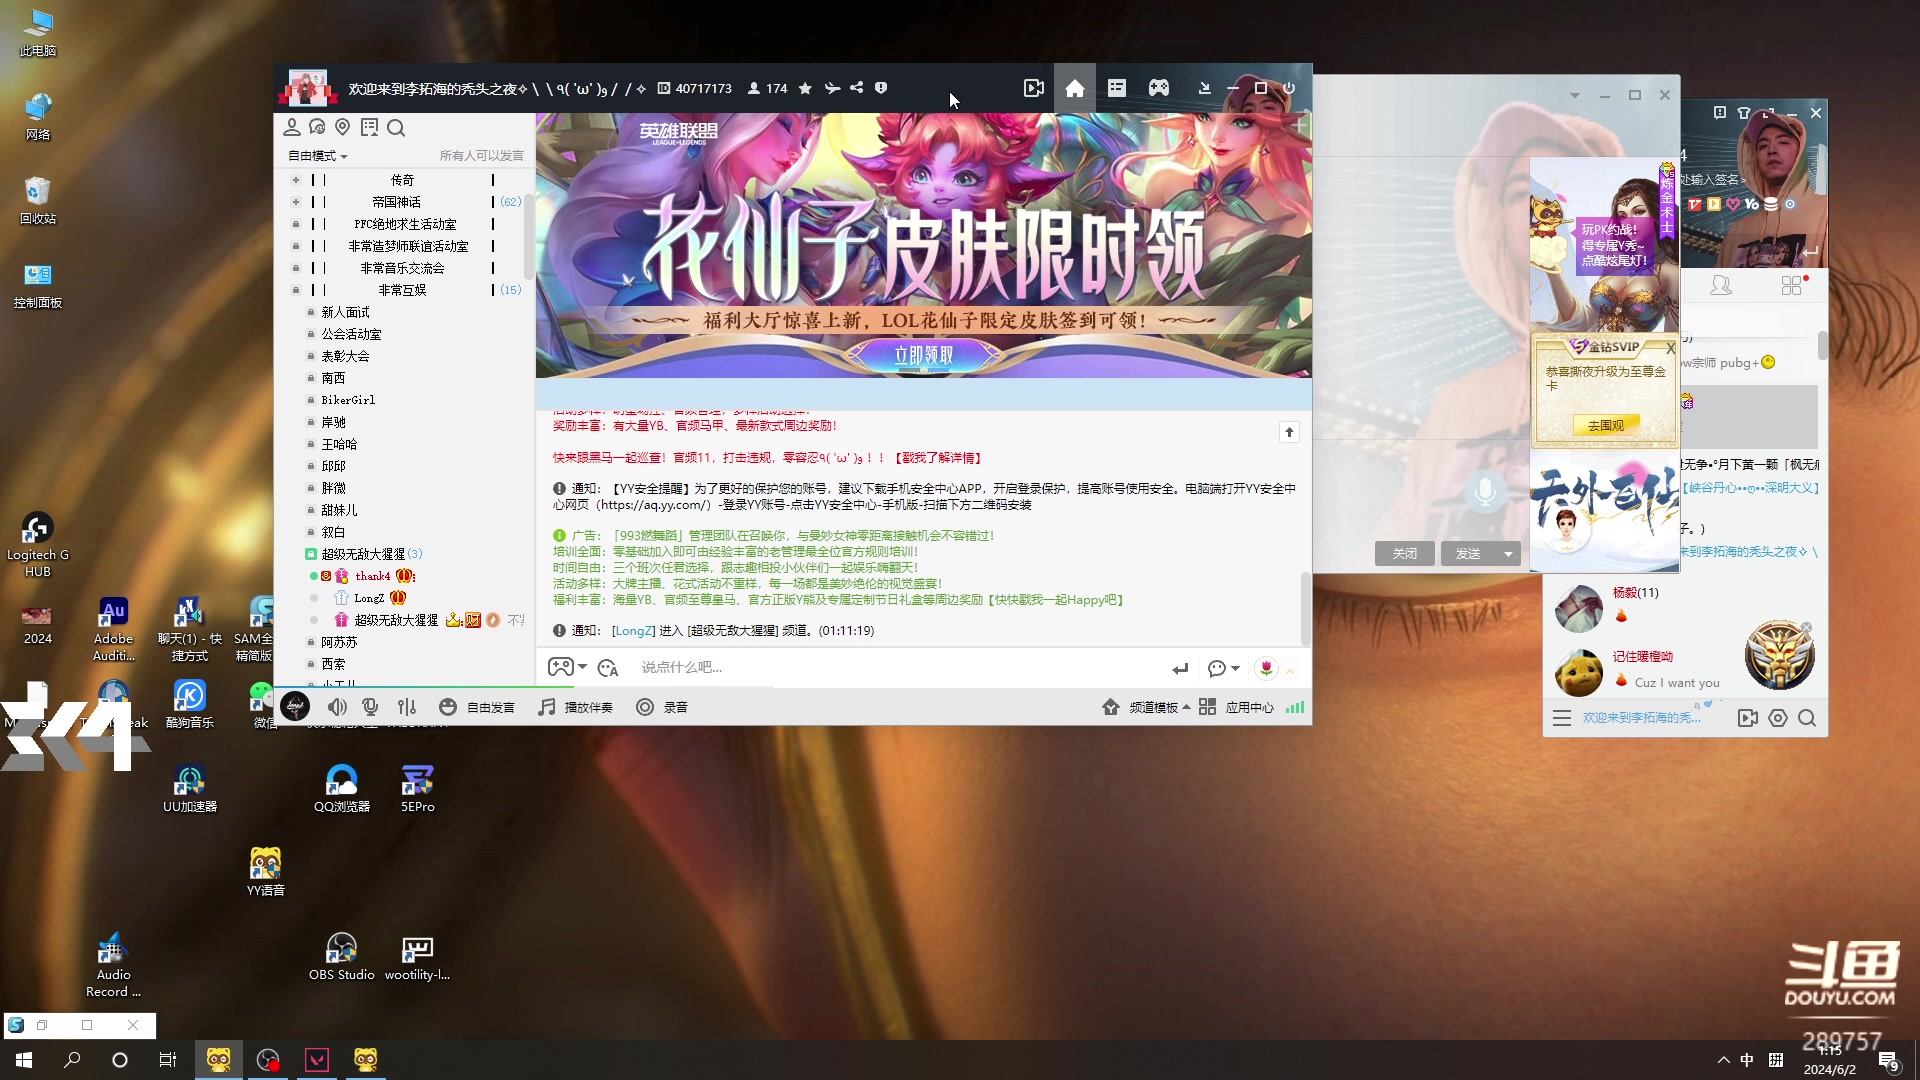
Task: Click the report shield icon in title
Action: click(x=881, y=88)
